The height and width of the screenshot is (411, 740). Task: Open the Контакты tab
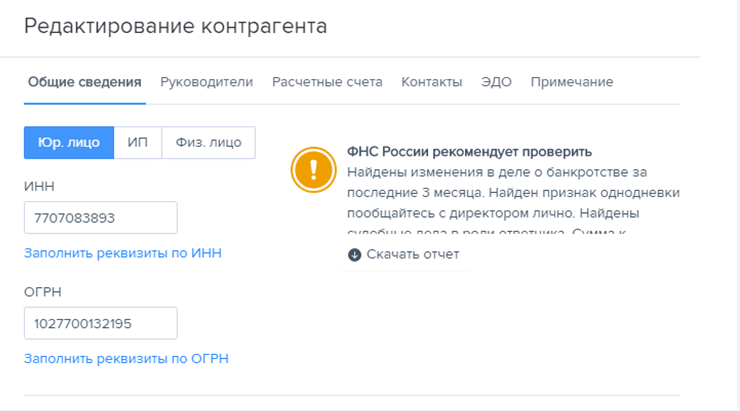(x=432, y=82)
